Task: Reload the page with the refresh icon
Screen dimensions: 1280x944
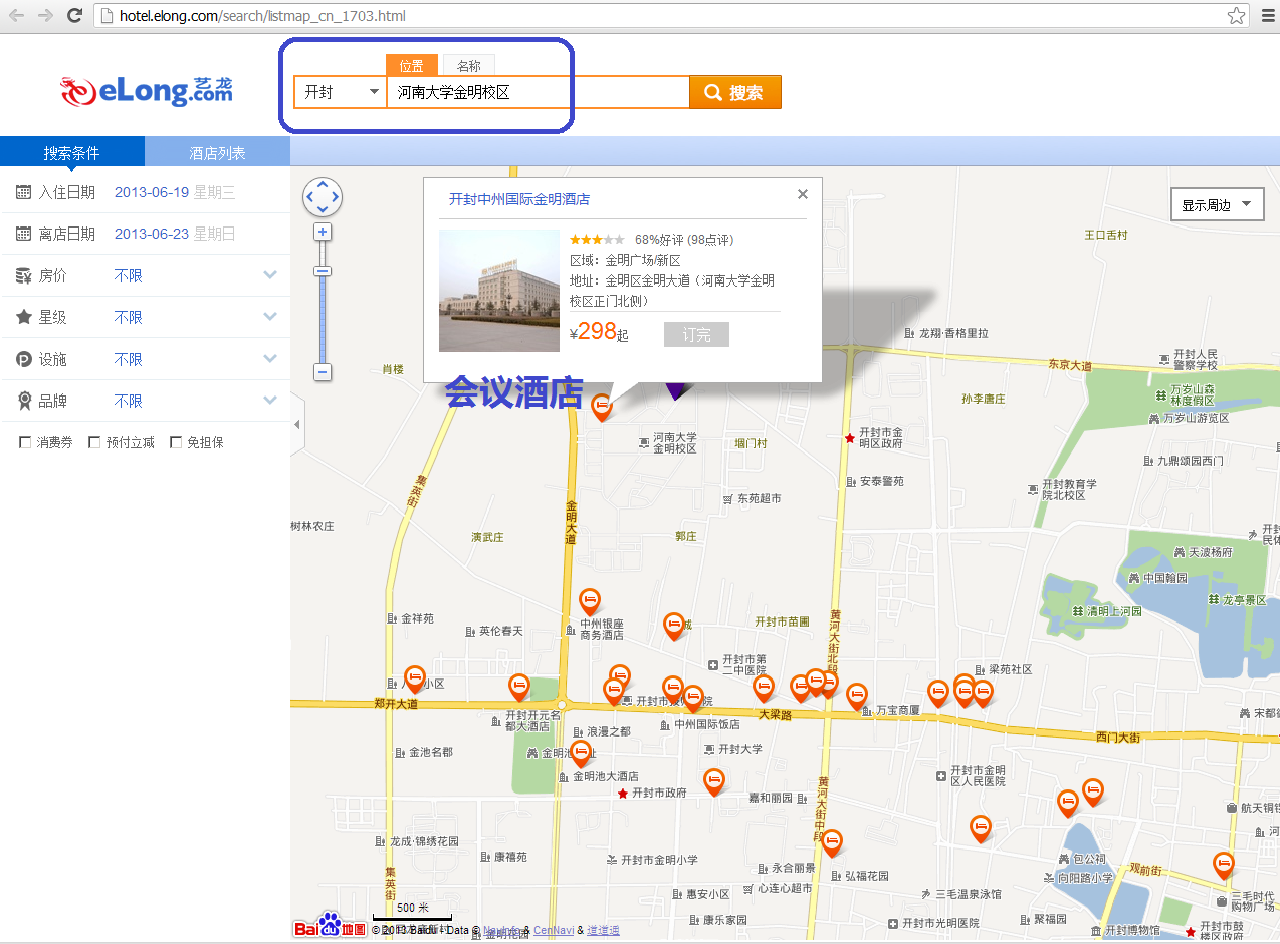Action: [x=74, y=16]
